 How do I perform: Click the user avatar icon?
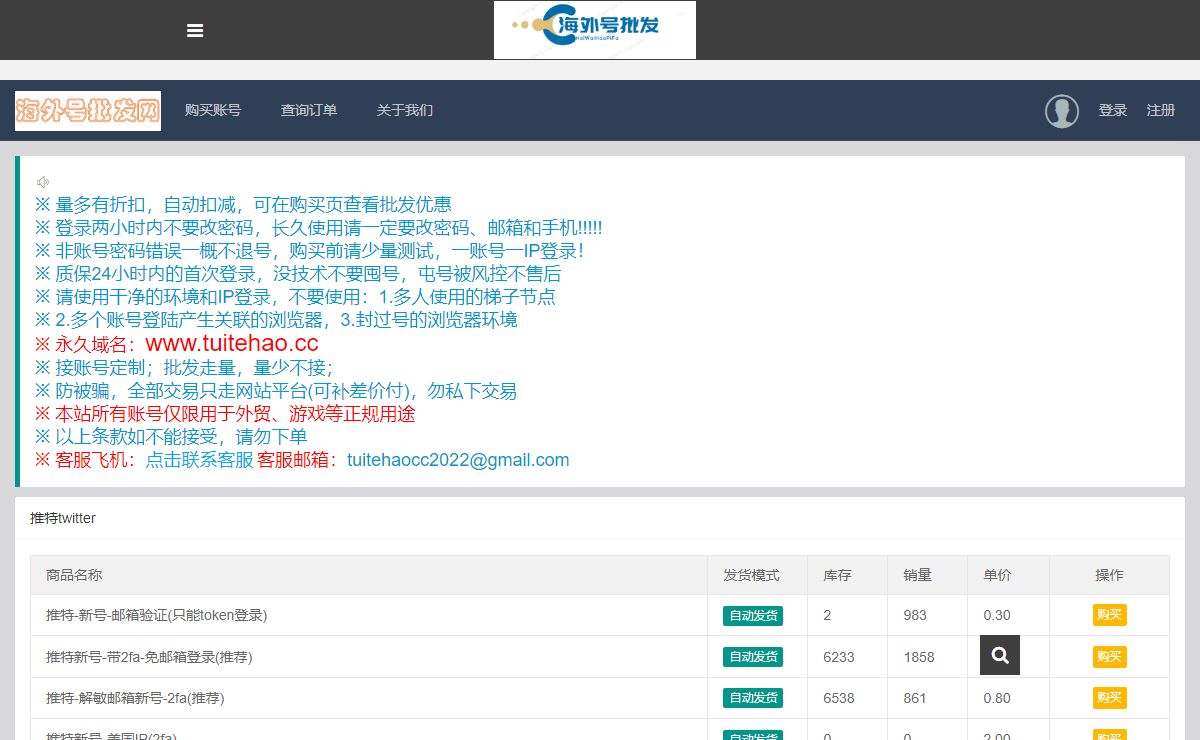coord(1062,111)
